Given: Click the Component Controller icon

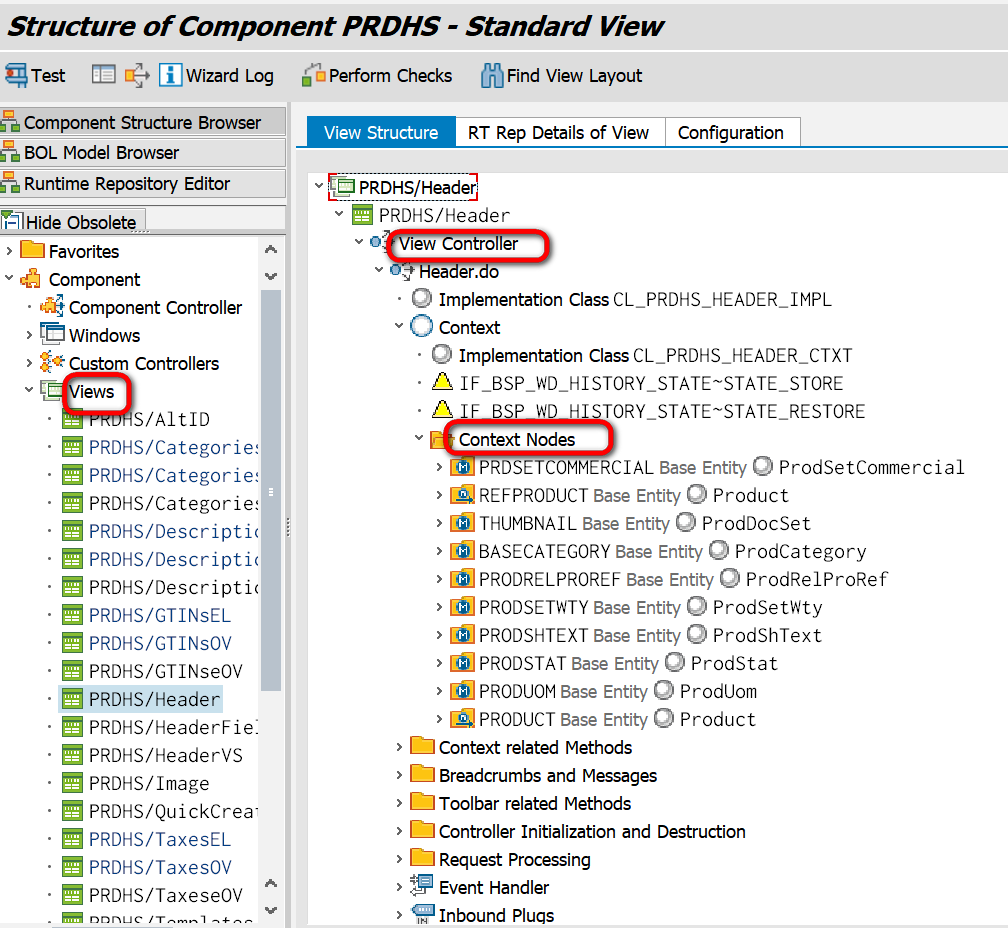Looking at the screenshot, I should 52,307.
